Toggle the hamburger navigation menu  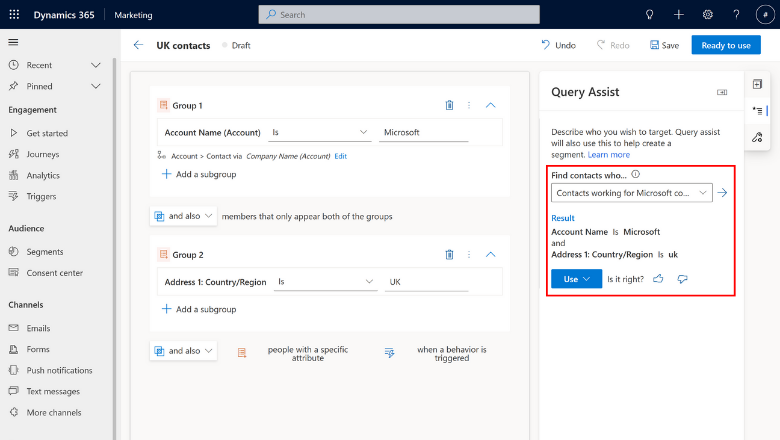pos(13,42)
